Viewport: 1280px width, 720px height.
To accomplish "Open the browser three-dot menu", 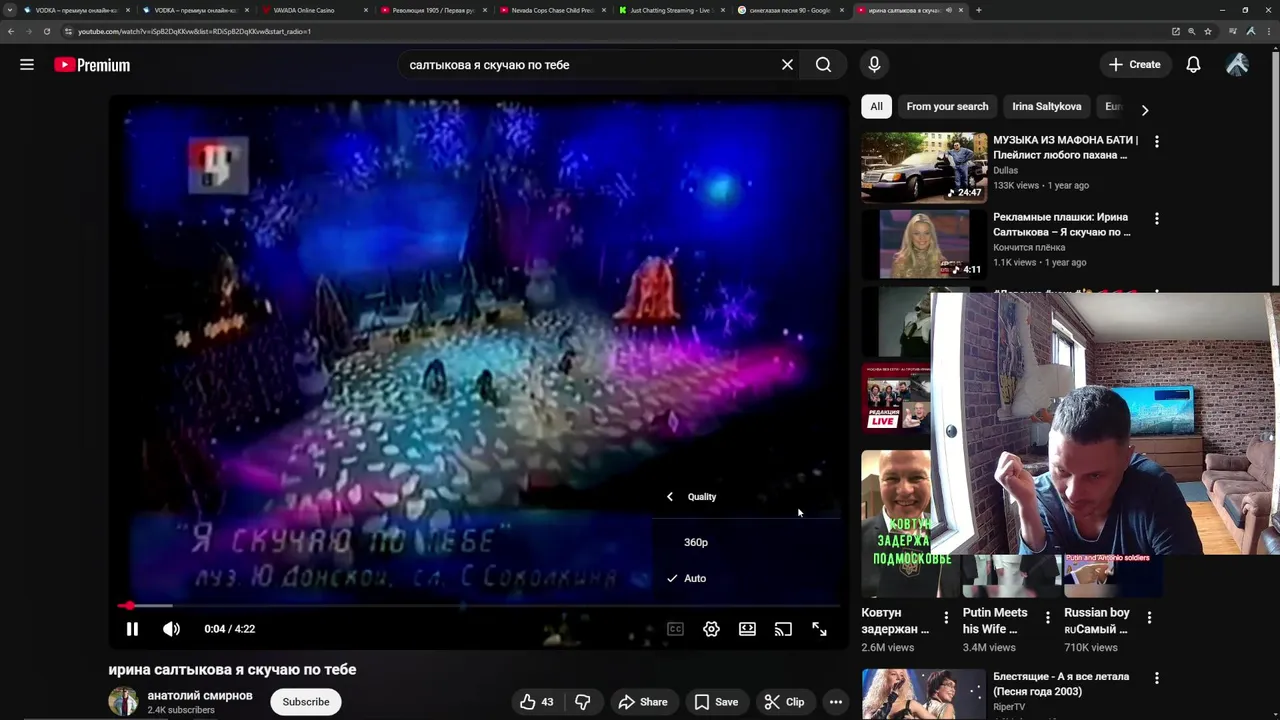I will (1270, 31).
